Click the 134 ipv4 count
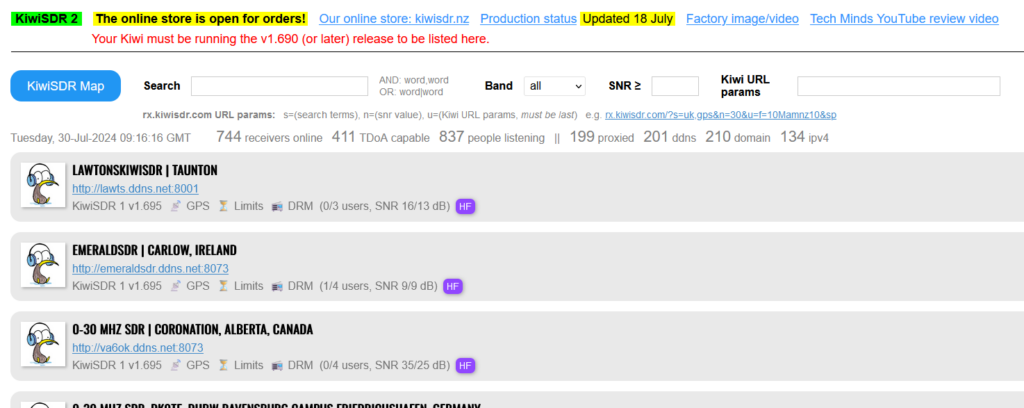1024x408 pixels. pos(805,137)
